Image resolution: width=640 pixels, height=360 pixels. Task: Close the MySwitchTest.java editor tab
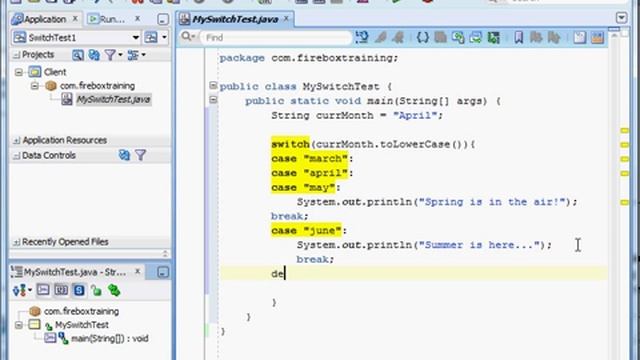point(286,19)
